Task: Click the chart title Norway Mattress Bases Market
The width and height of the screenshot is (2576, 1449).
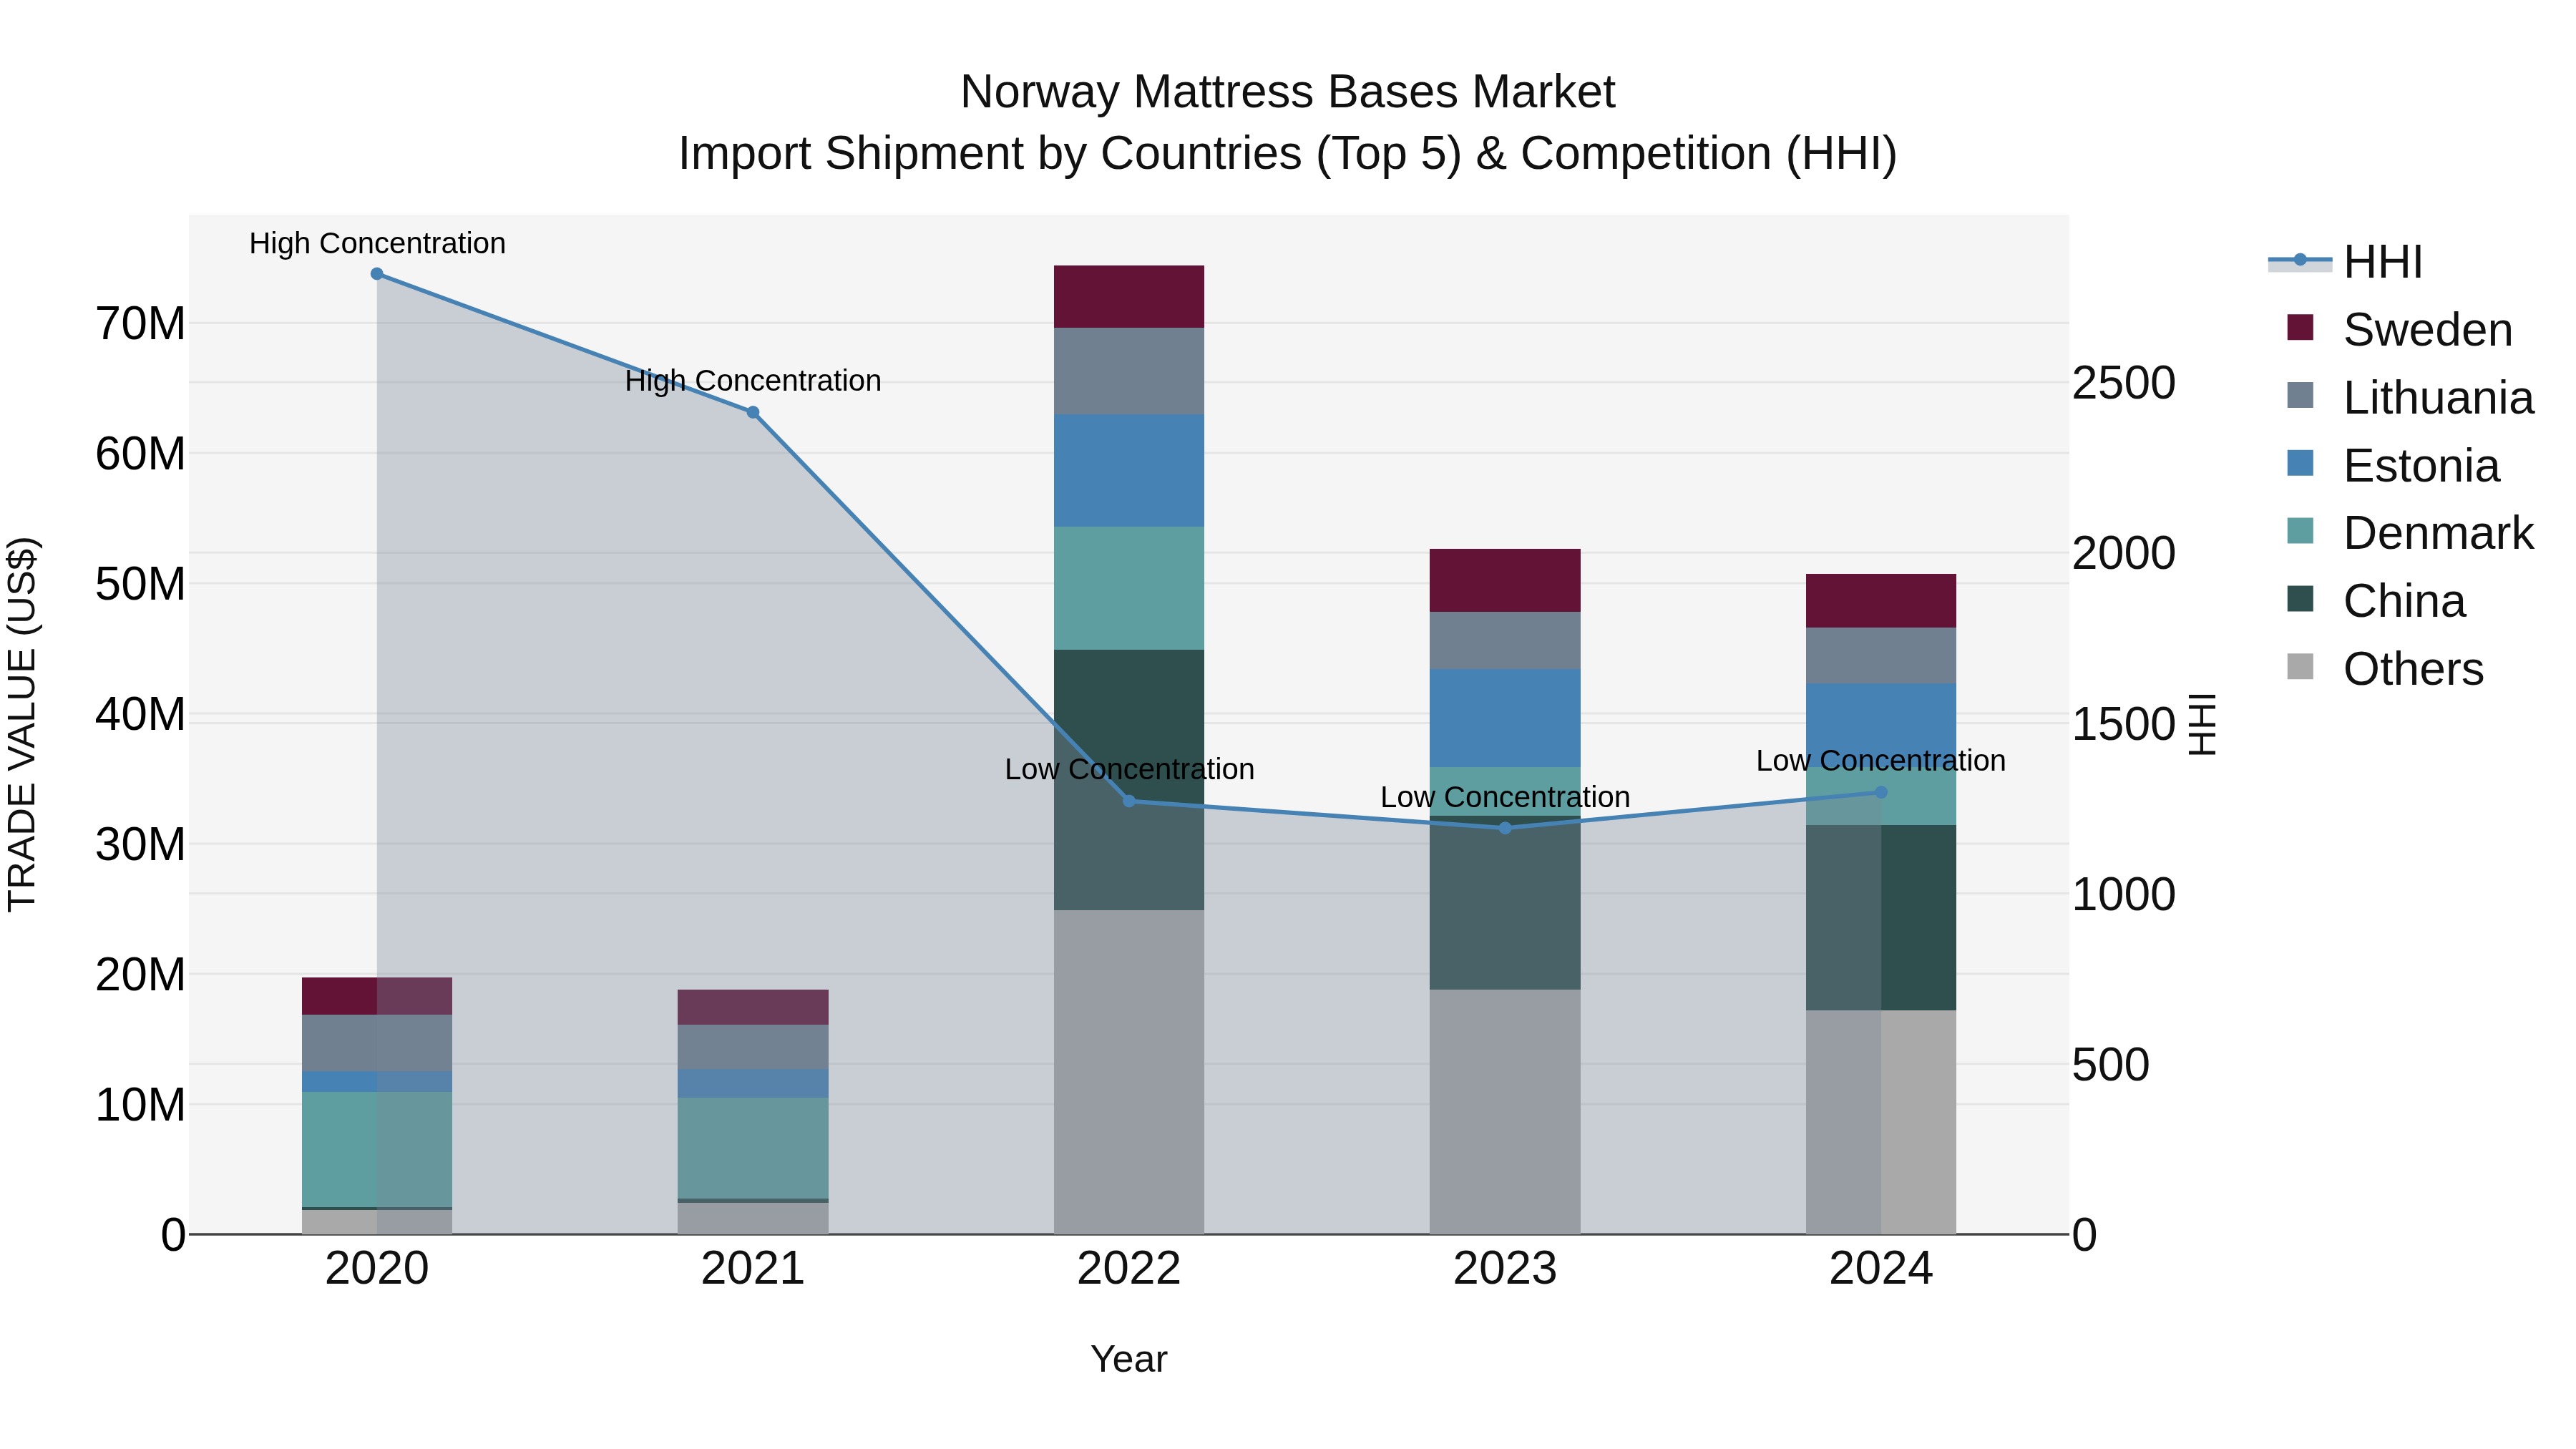Action: click(1287, 92)
